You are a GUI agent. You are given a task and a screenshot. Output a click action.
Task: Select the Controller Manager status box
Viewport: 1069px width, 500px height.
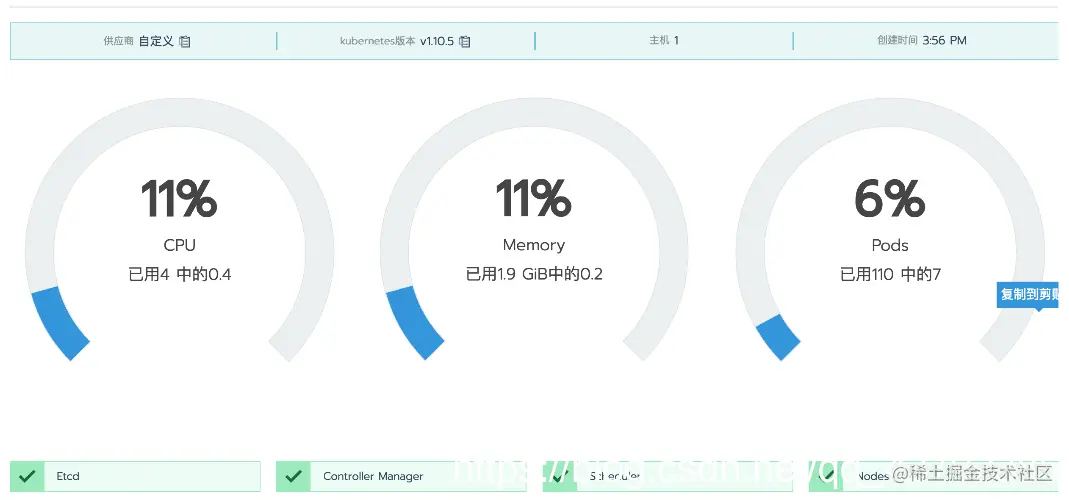click(401, 476)
